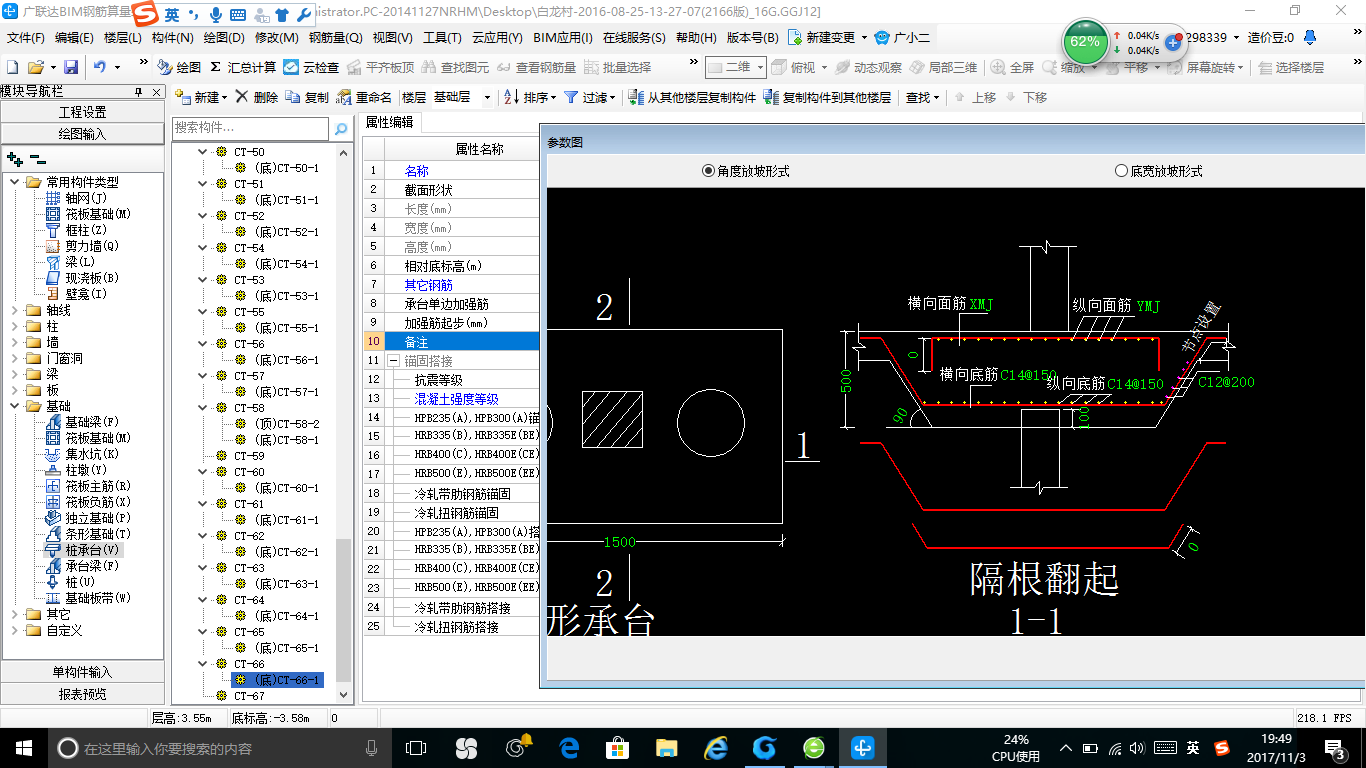Collapse the 常用构件类型 folder
The width and height of the screenshot is (1366, 768).
click(x=15, y=182)
